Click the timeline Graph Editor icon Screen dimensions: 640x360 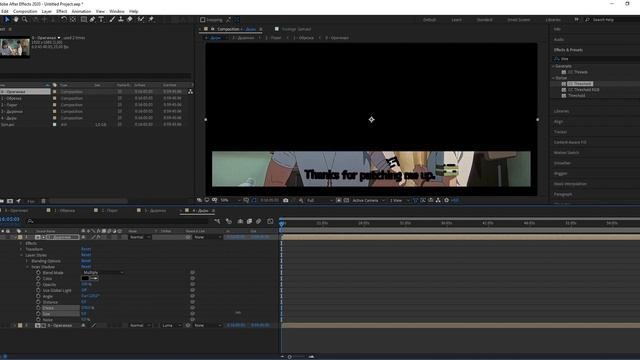pos(270,221)
